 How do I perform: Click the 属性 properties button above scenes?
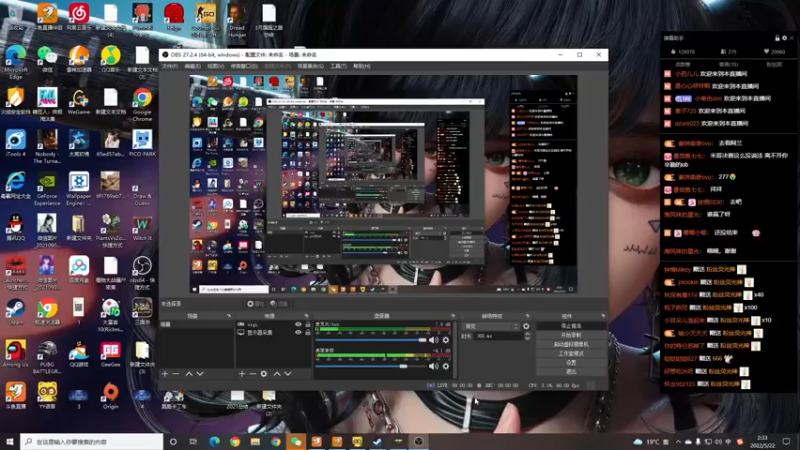pyautogui.click(x=256, y=304)
